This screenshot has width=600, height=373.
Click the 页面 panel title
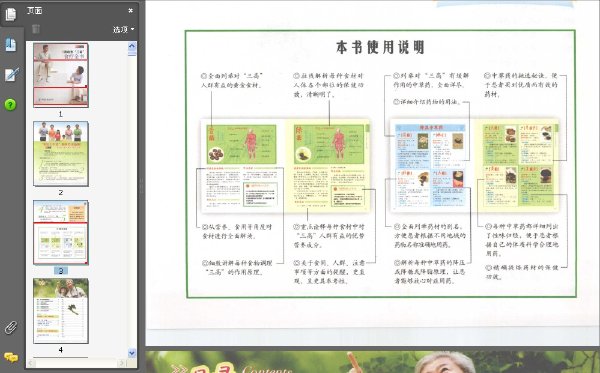[34, 11]
